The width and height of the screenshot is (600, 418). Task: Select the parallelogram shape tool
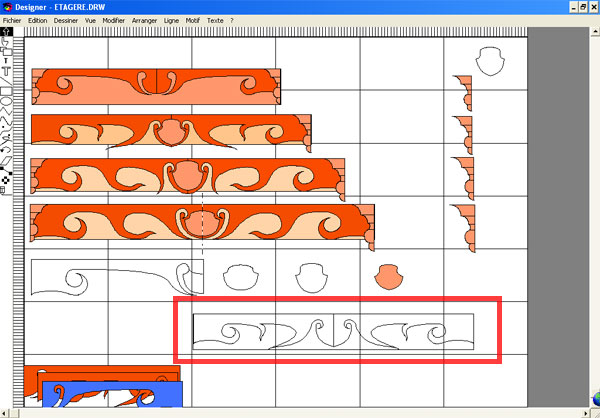pos(6,161)
